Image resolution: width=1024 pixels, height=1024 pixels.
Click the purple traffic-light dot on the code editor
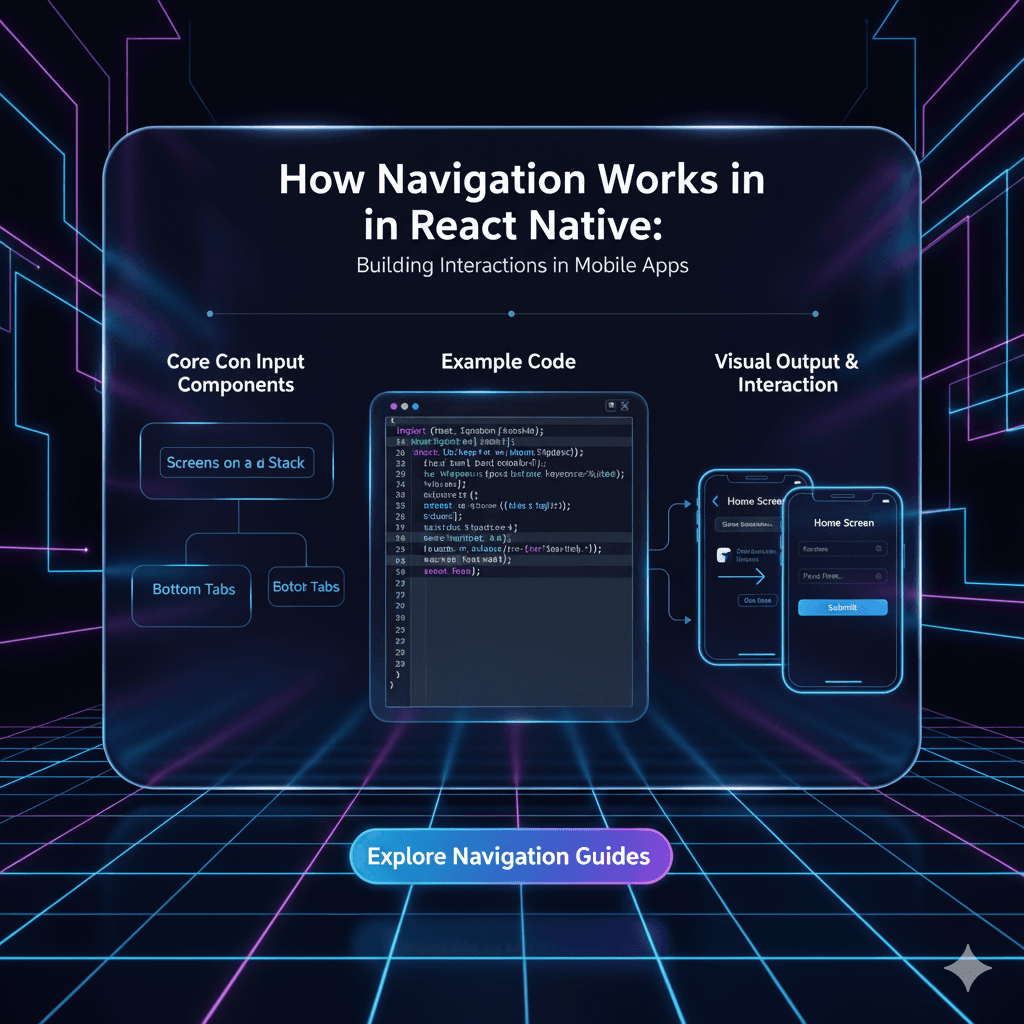coord(395,406)
